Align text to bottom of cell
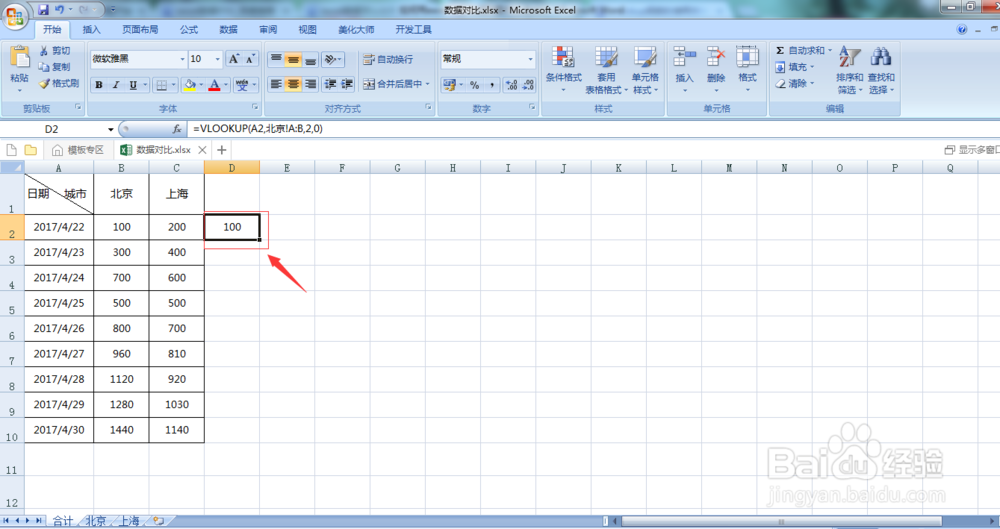Viewport: 1000px width, 529px height. [310, 59]
